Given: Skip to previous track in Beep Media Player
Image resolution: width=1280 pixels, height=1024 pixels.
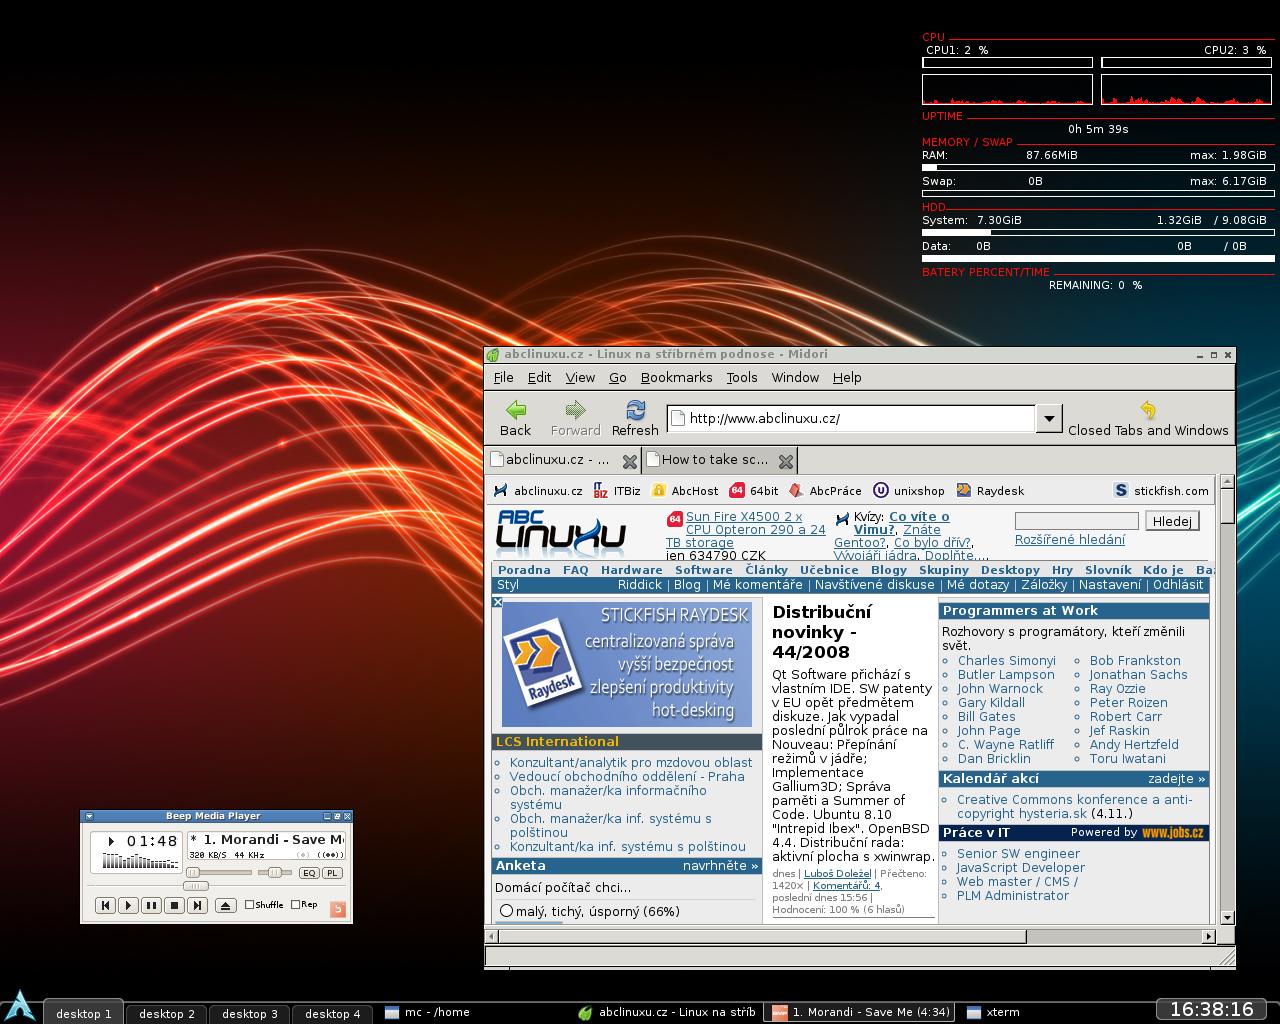Looking at the screenshot, I should [105, 905].
